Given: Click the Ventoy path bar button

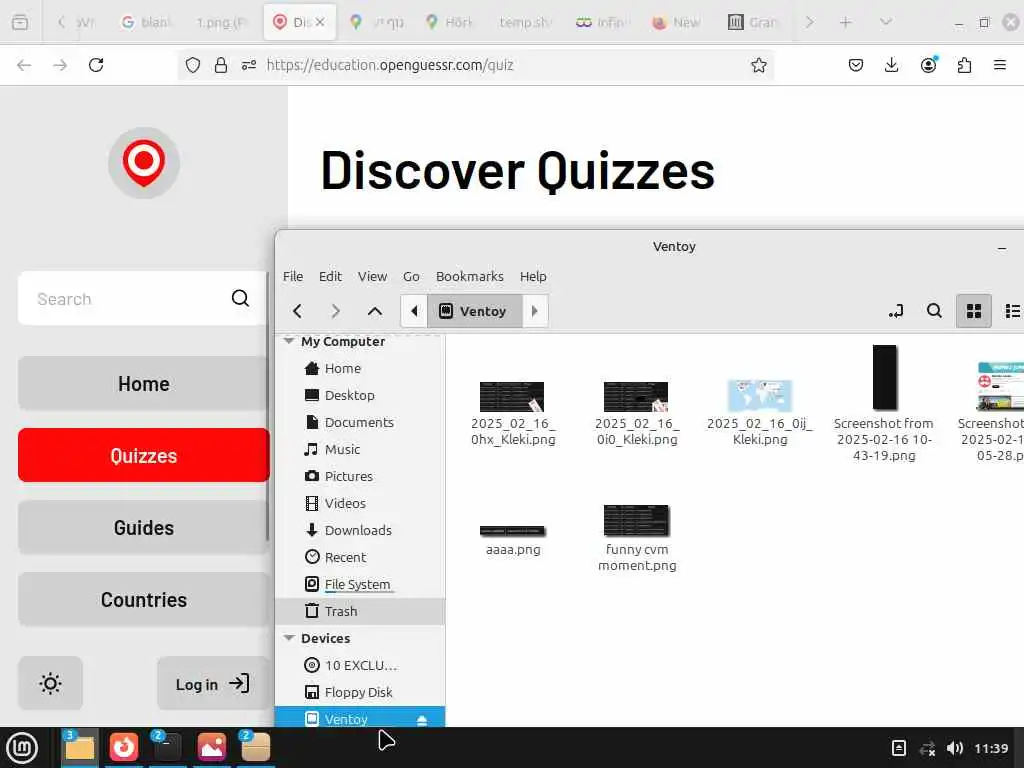Looking at the screenshot, I should coord(475,311).
